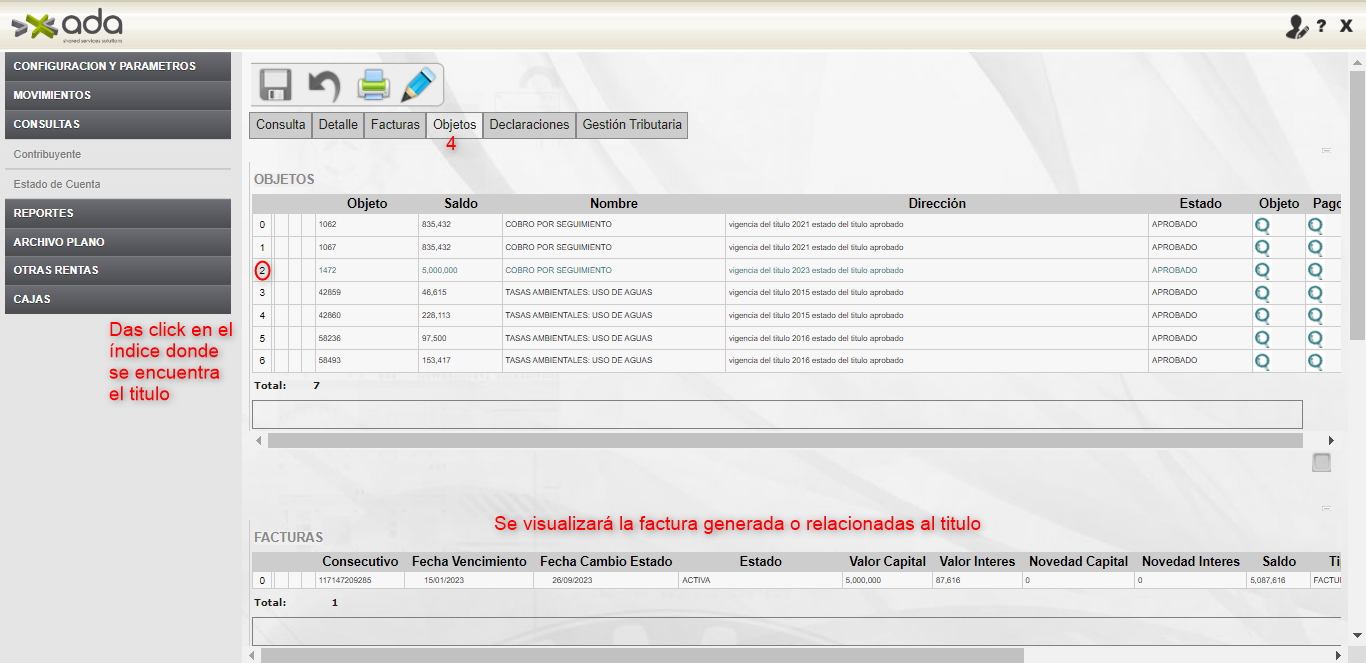
Task: Collapse the FACTURAS section
Action: (x=1326, y=509)
